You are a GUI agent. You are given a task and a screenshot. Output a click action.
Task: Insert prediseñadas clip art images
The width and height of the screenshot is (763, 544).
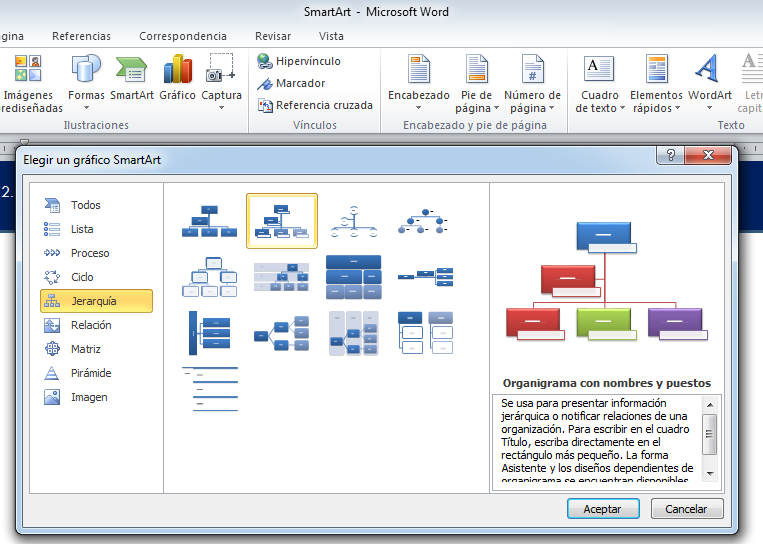(28, 84)
